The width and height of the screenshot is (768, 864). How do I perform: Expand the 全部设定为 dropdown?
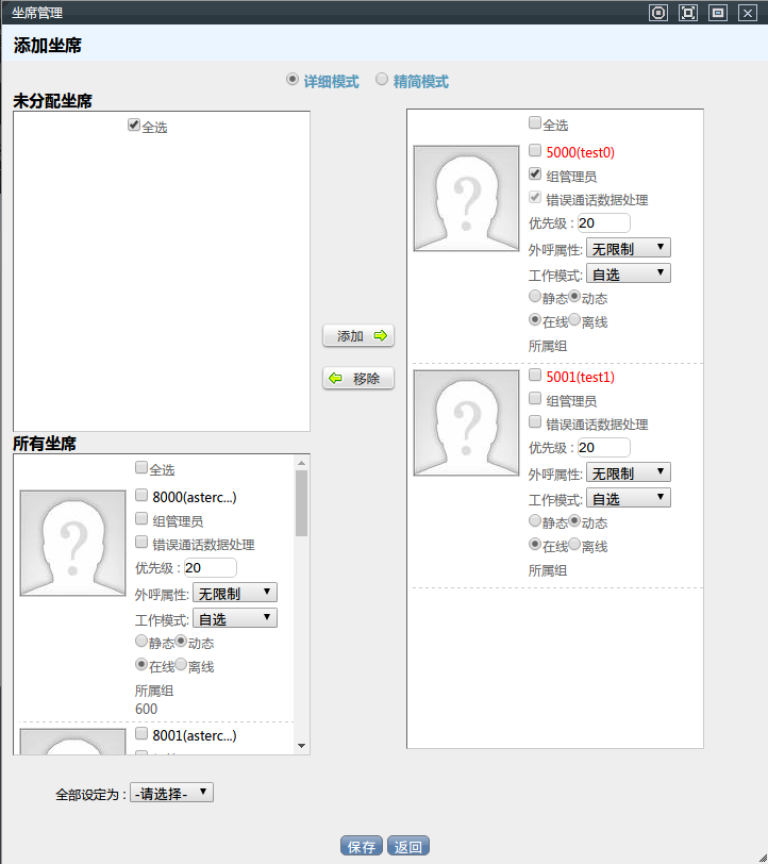173,793
